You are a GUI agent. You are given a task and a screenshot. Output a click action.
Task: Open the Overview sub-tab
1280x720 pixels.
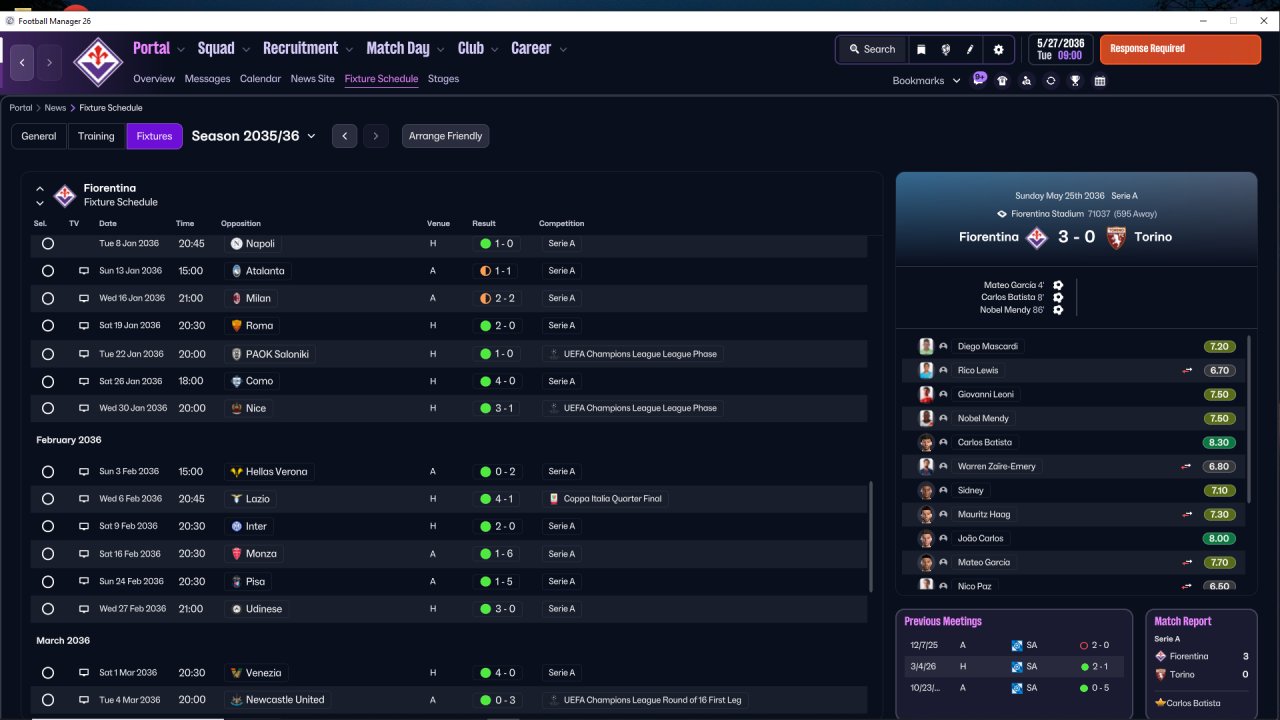(154, 79)
